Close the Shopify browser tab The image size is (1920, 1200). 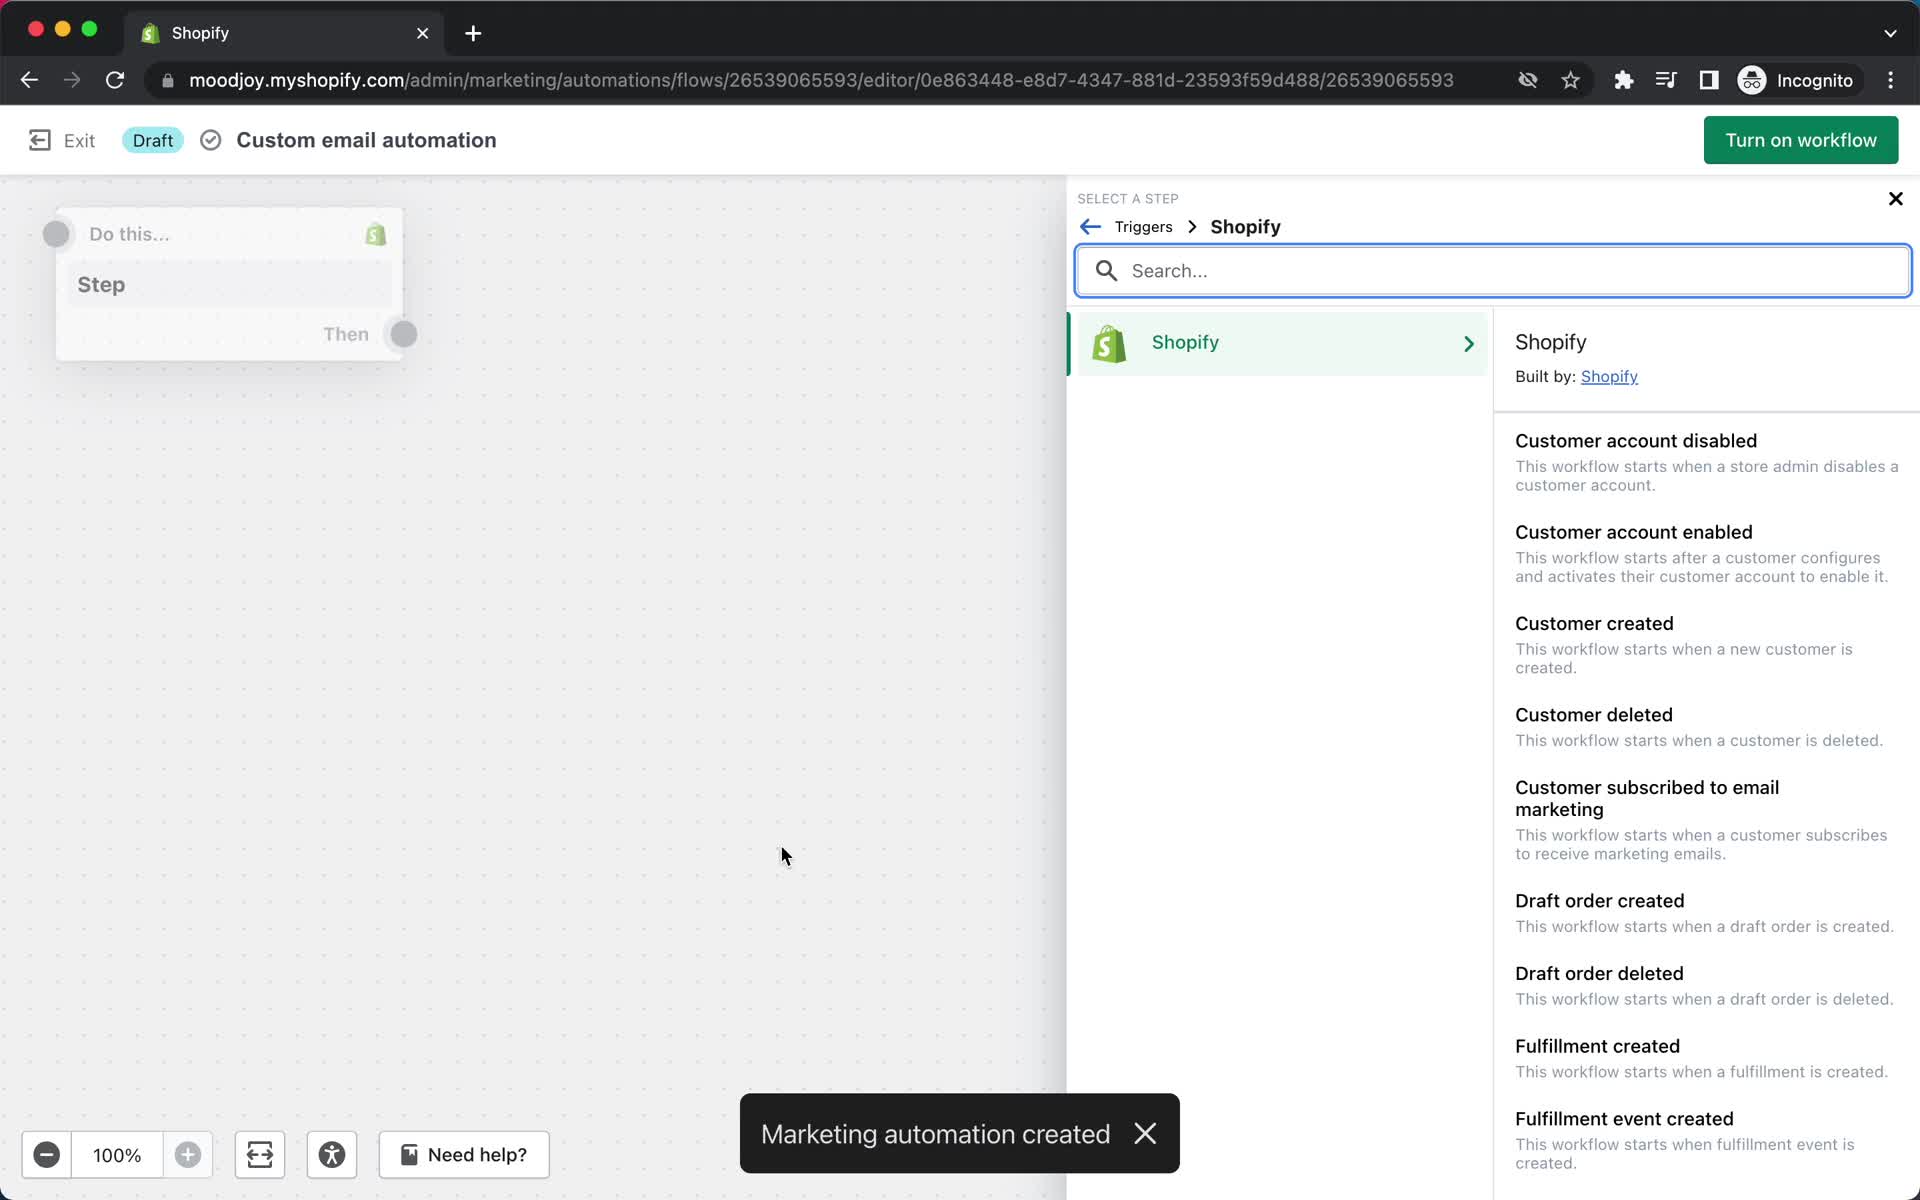coord(422,33)
